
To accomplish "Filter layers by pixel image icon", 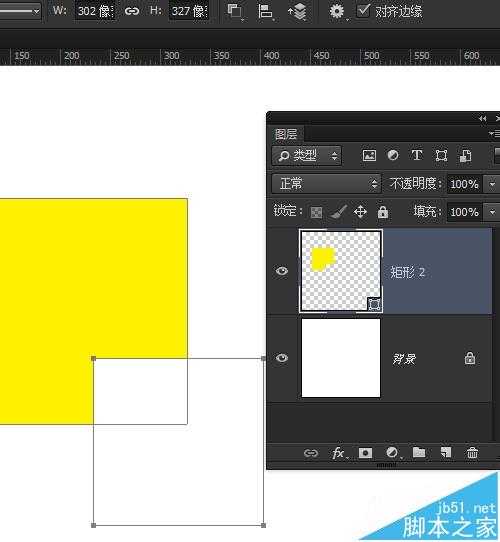I will pyautogui.click(x=369, y=156).
